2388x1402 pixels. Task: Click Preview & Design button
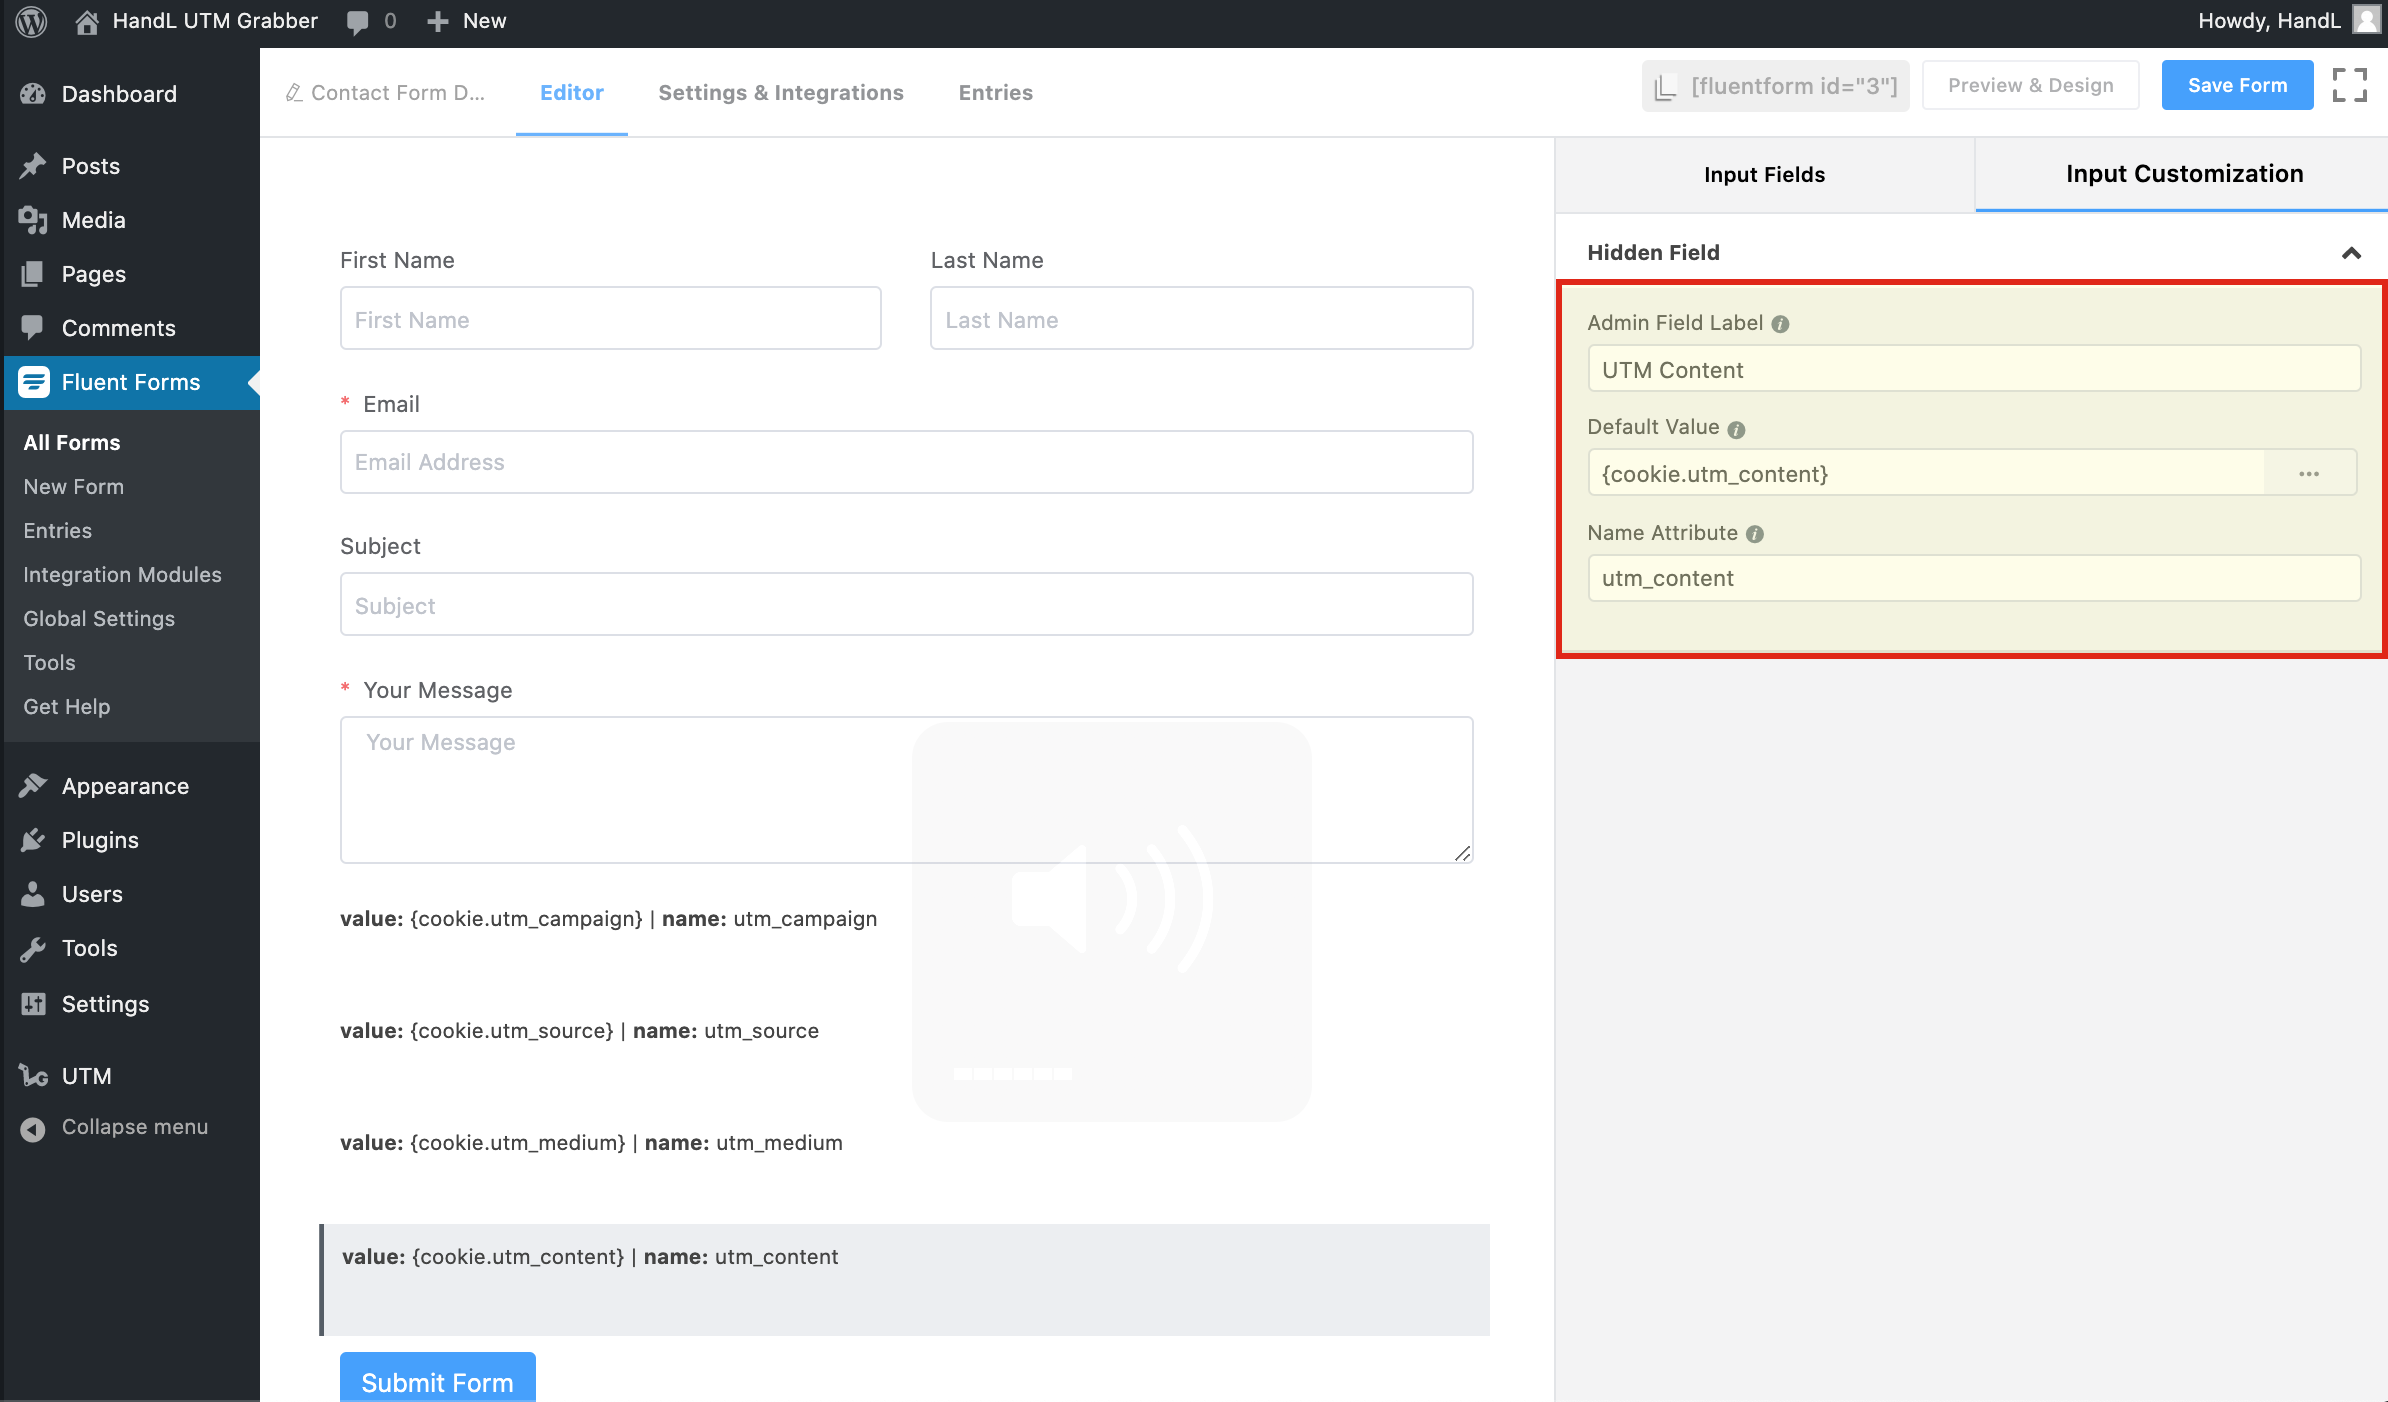[2030, 85]
